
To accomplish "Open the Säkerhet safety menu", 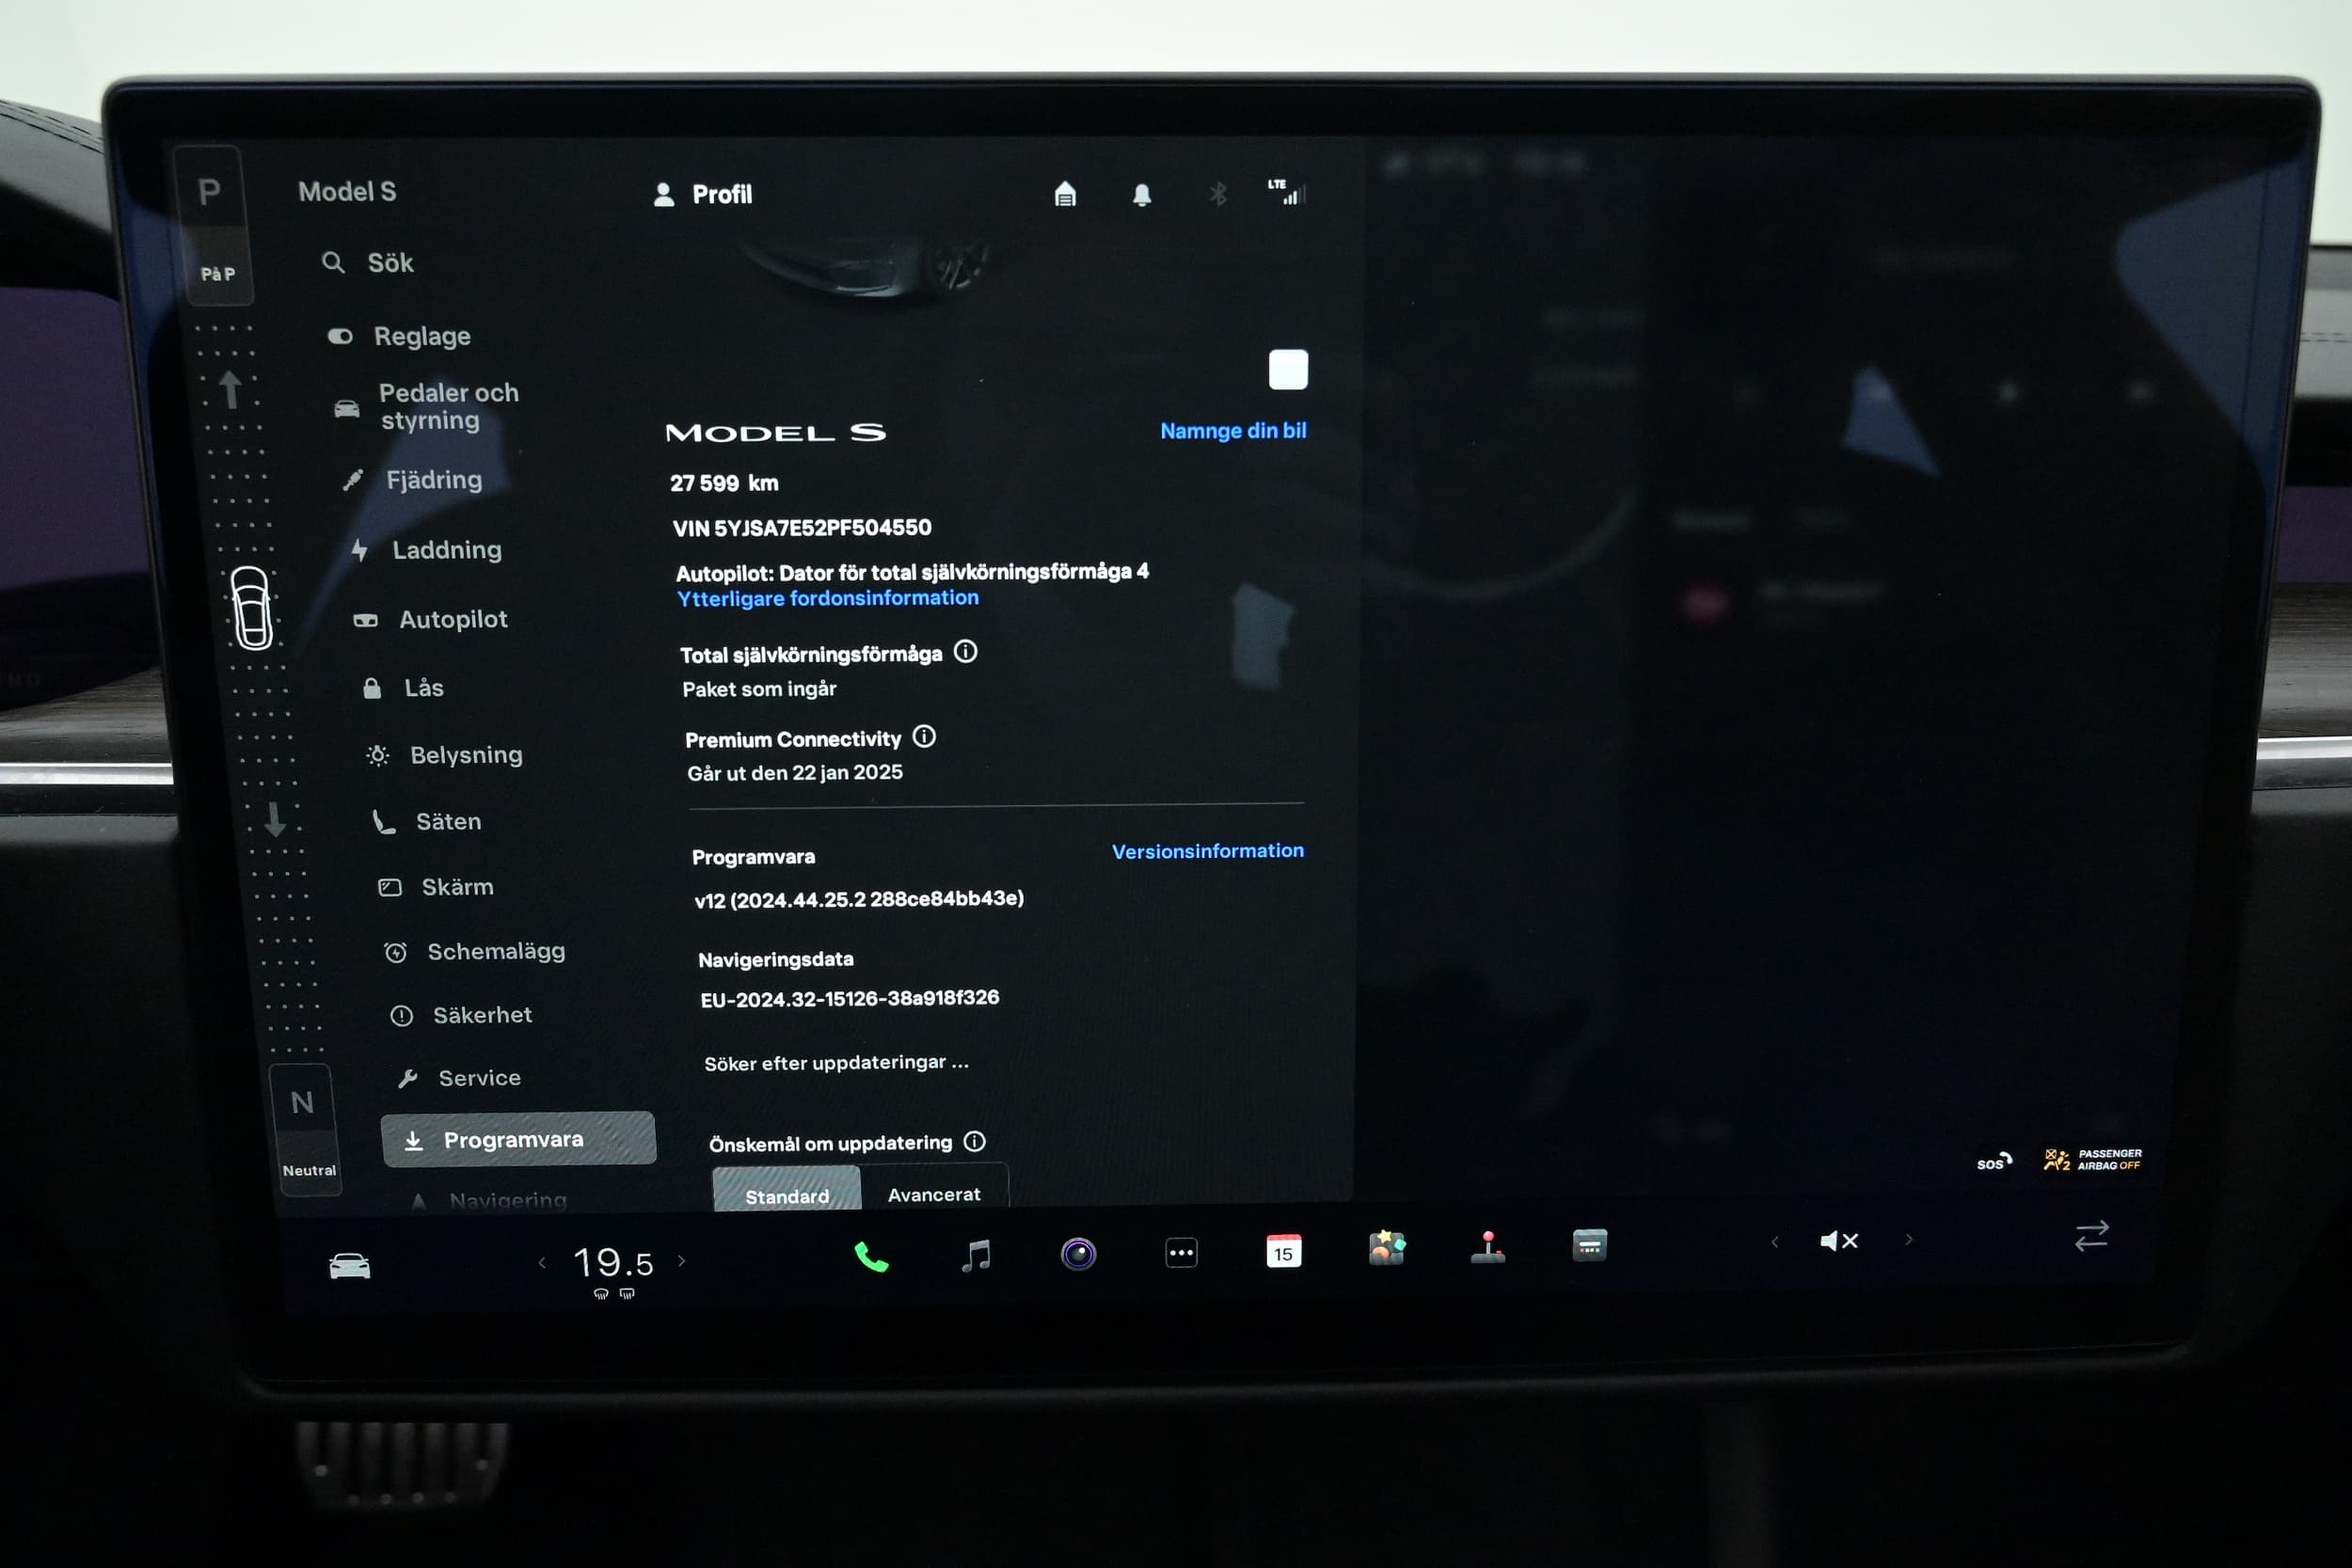I will pos(460,1015).
